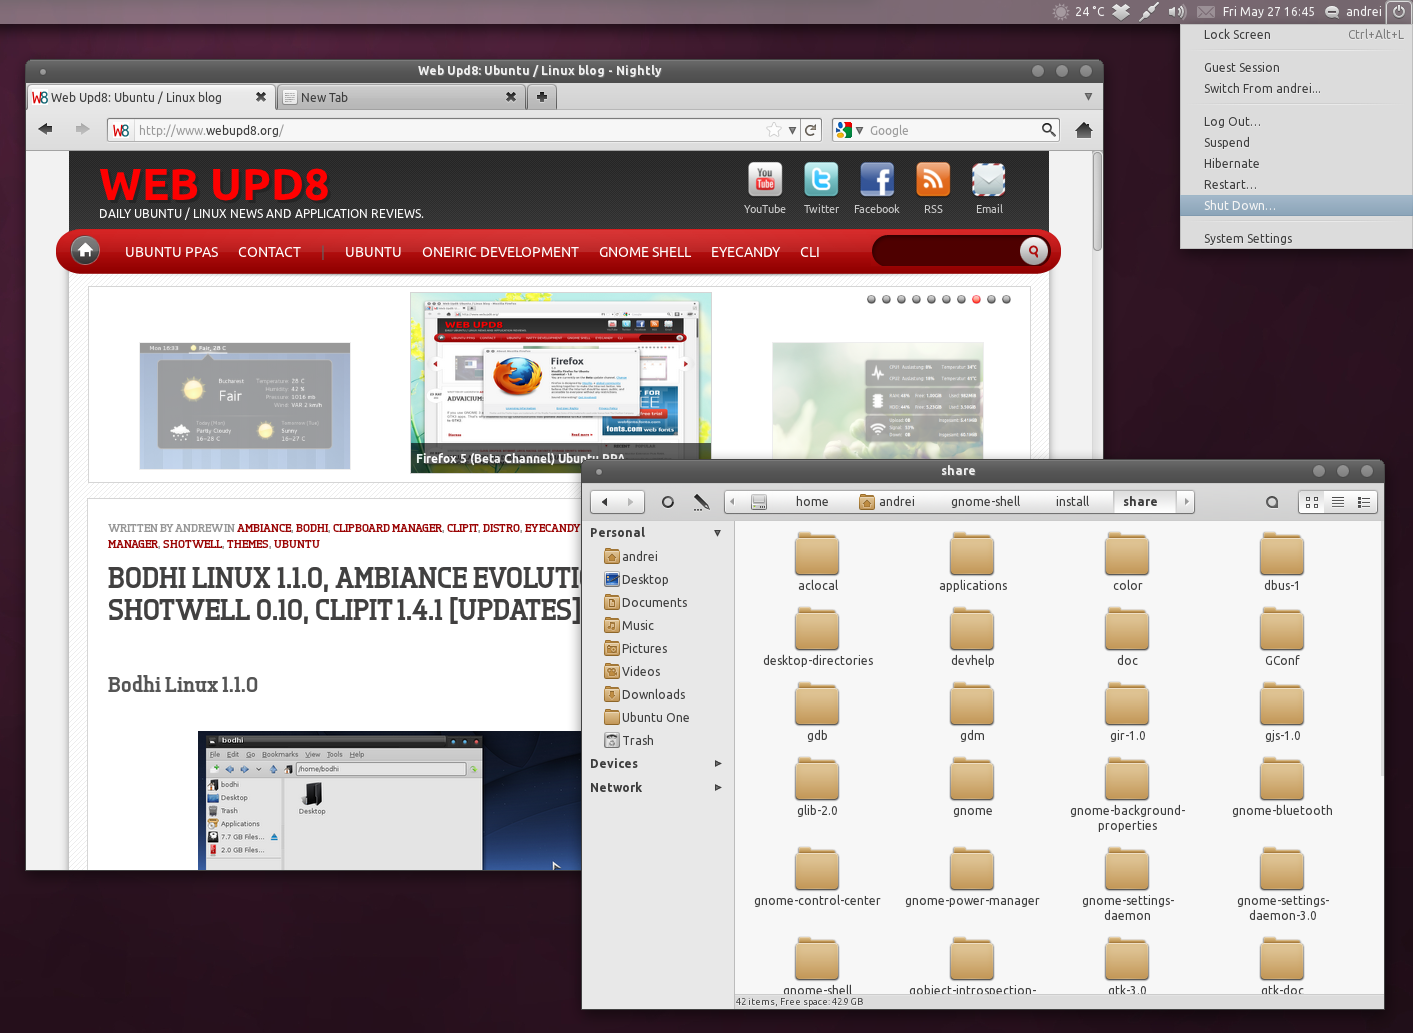Screen dimensions: 1413x1033
Task: Bookmark this page with the star
Action: pos(773,130)
